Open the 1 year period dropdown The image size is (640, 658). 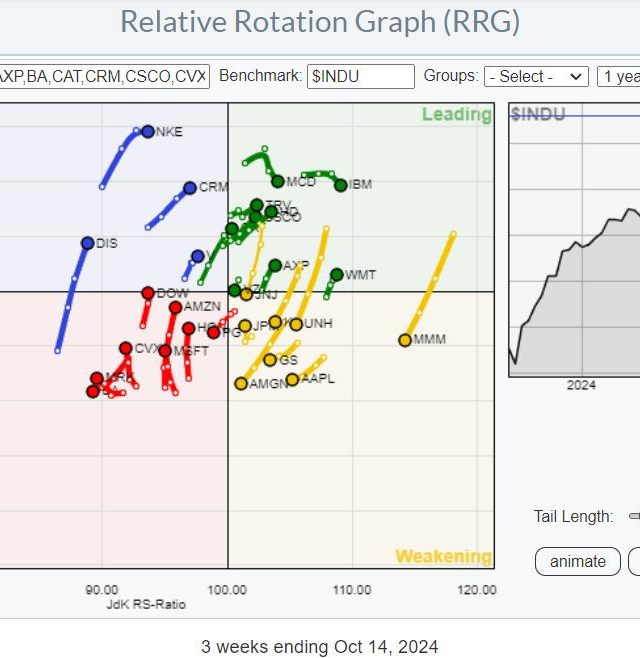click(x=618, y=76)
